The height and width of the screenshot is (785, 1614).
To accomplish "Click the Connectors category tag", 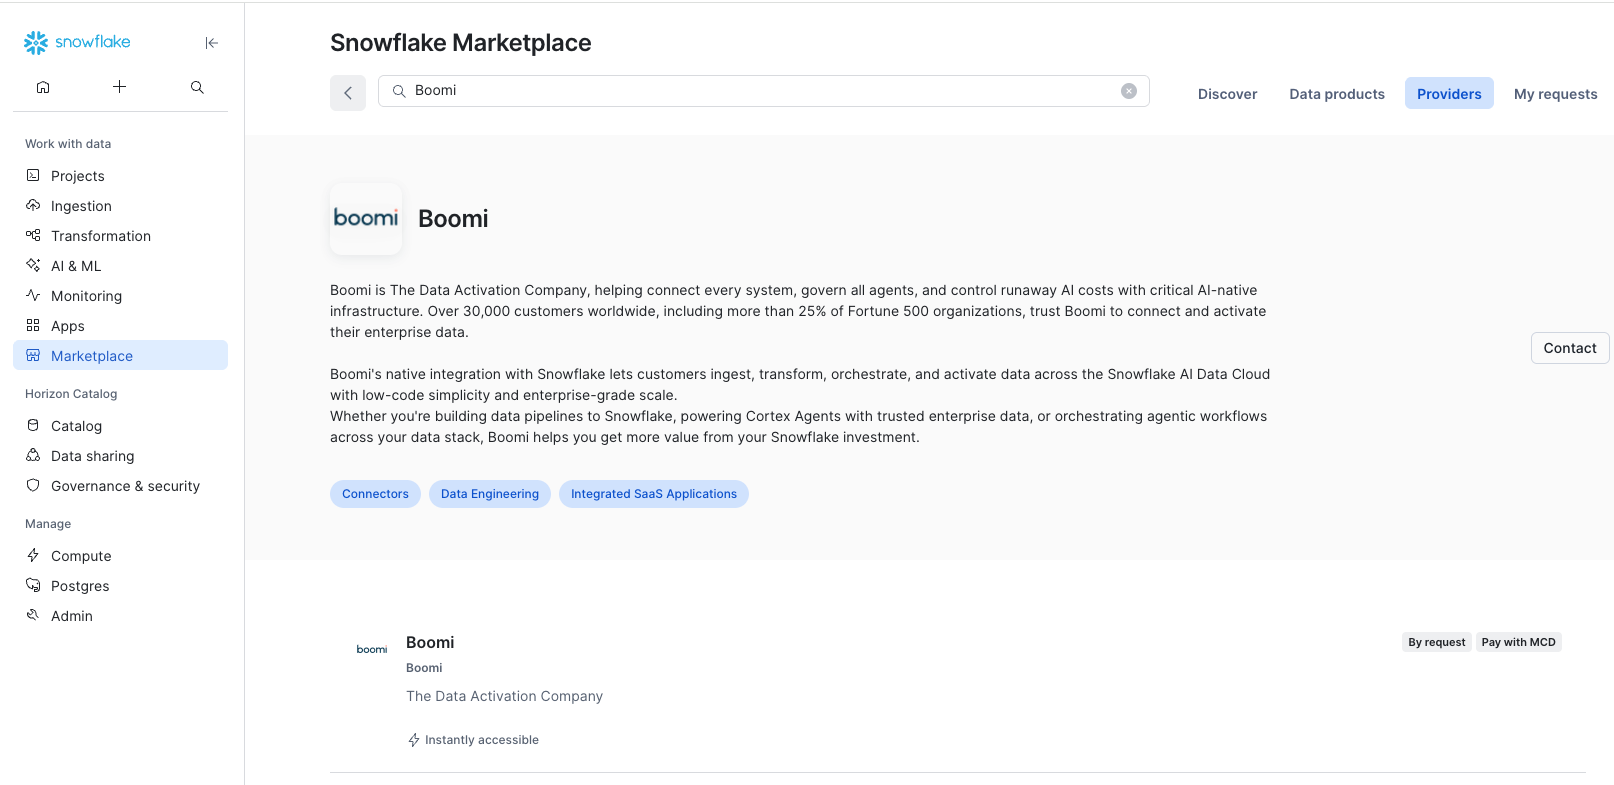I will (375, 494).
